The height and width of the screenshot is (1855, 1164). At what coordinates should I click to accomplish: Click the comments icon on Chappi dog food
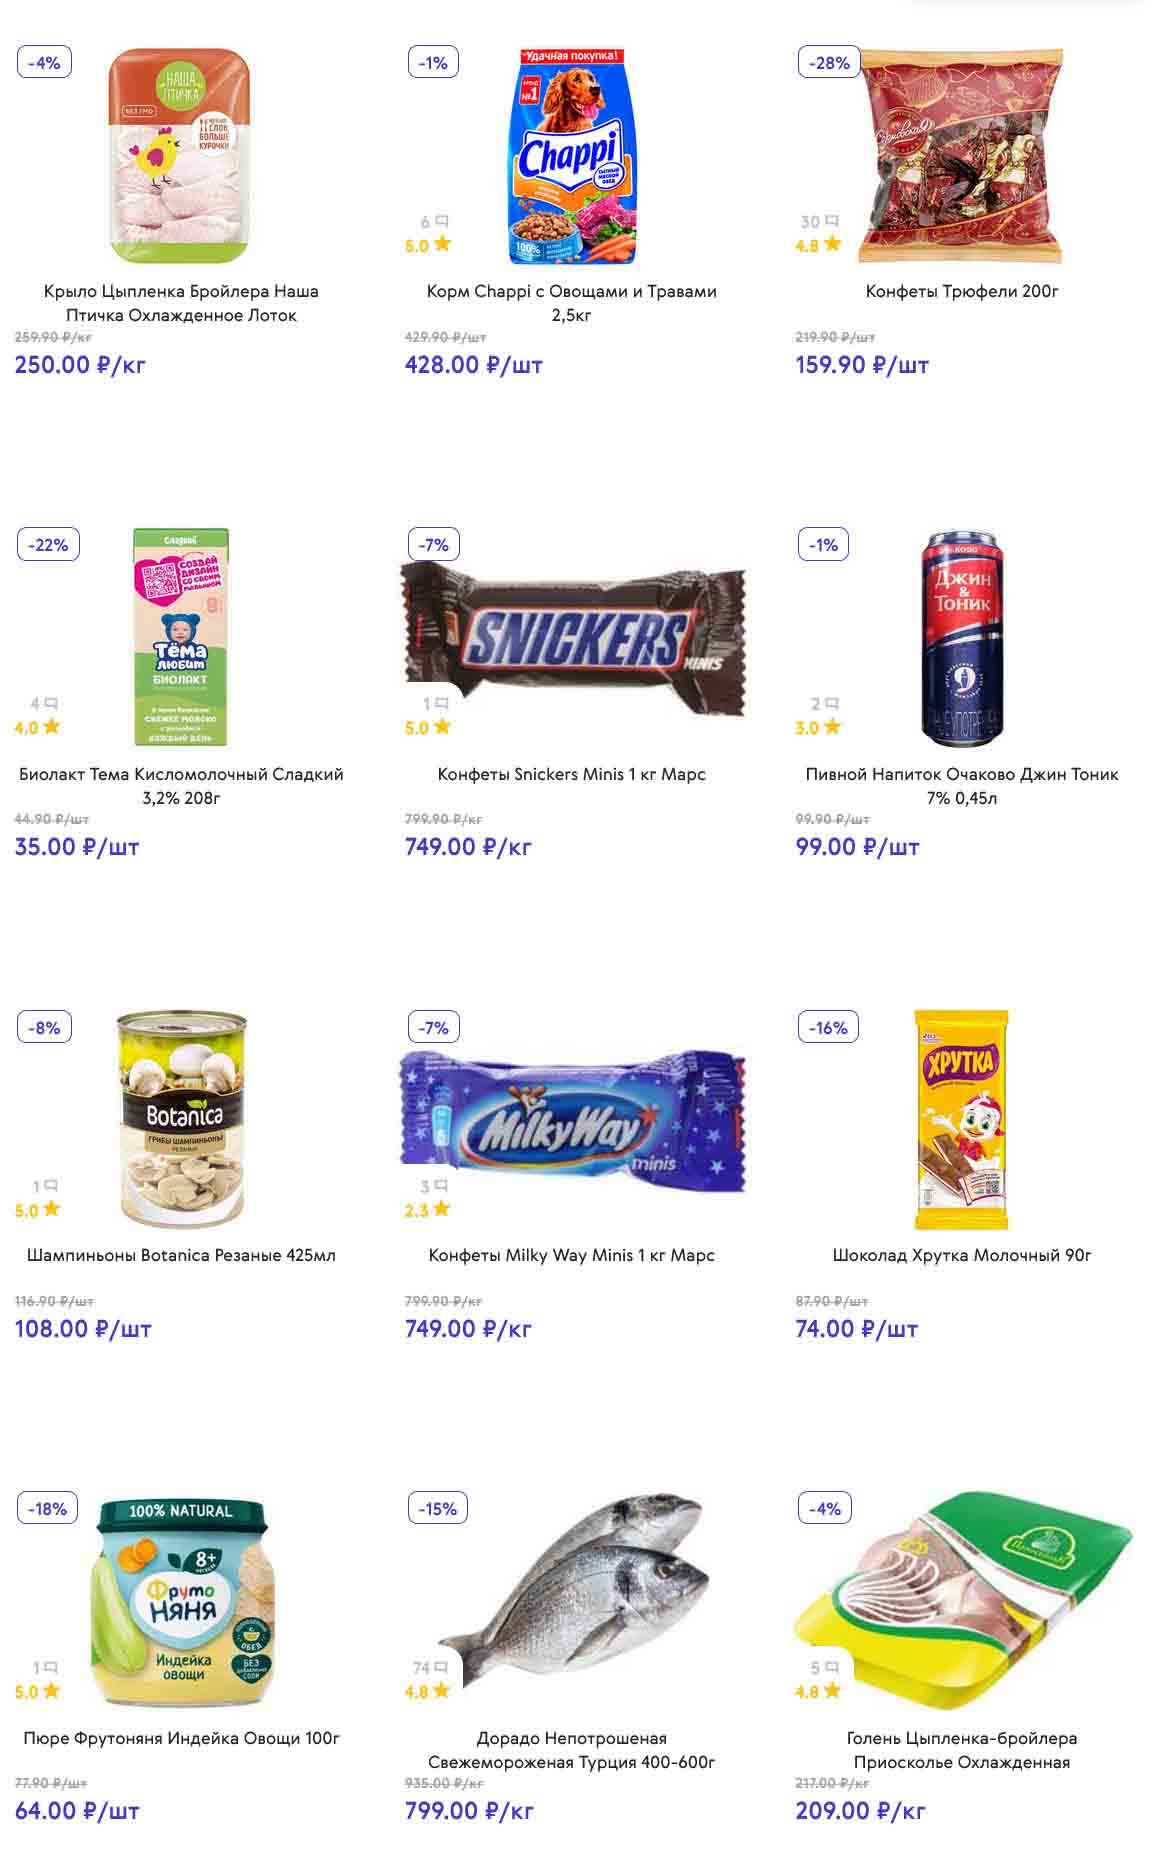pyautogui.click(x=442, y=221)
